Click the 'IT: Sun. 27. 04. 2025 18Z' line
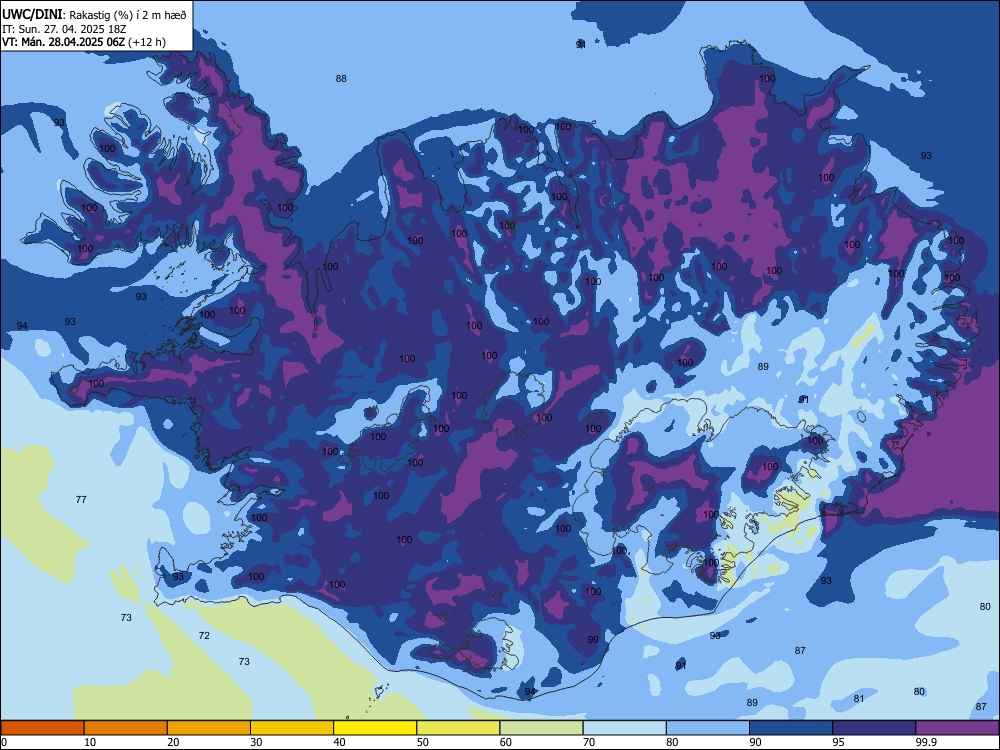1000x750 pixels. pyautogui.click(x=64, y=29)
